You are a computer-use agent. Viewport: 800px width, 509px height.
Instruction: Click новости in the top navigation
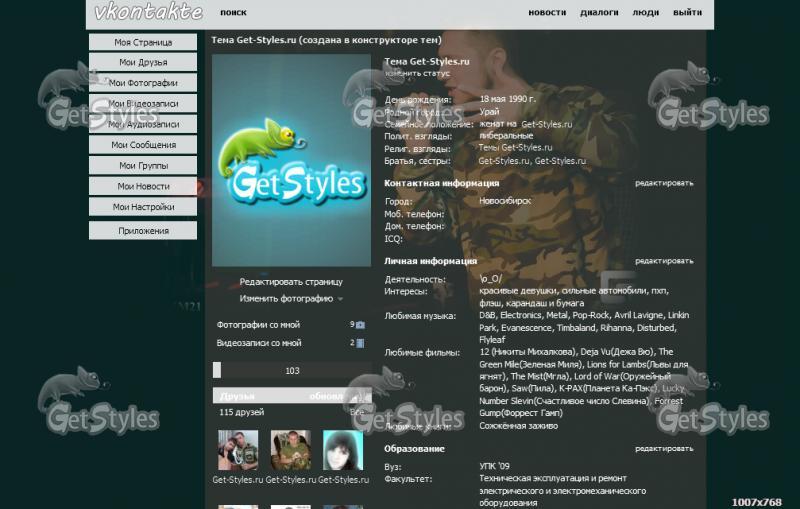click(x=546, y=13)
